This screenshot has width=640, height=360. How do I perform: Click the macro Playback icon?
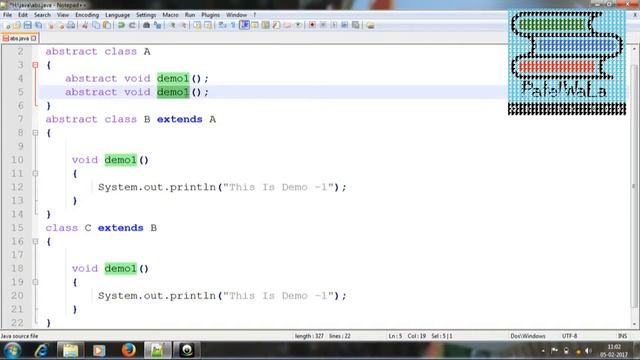tap(334, 25)
